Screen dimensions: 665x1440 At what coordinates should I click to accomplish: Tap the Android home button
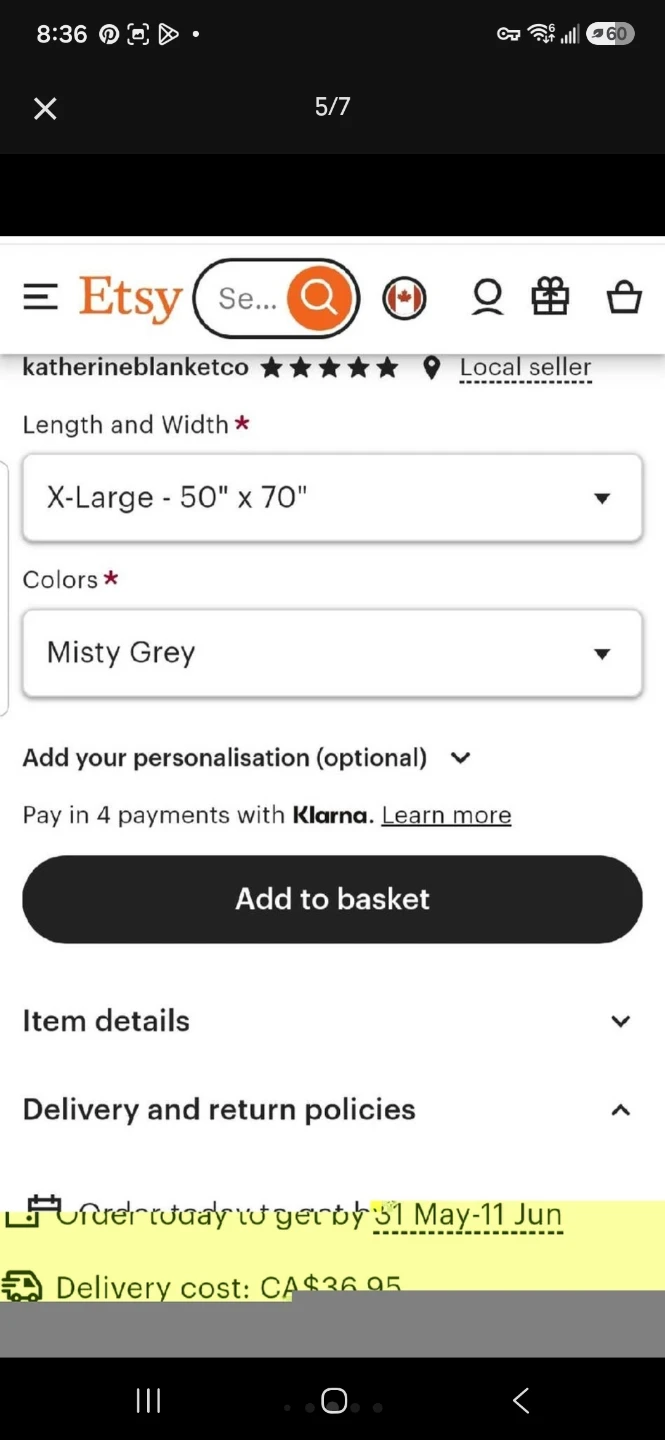coord(334,1400)
